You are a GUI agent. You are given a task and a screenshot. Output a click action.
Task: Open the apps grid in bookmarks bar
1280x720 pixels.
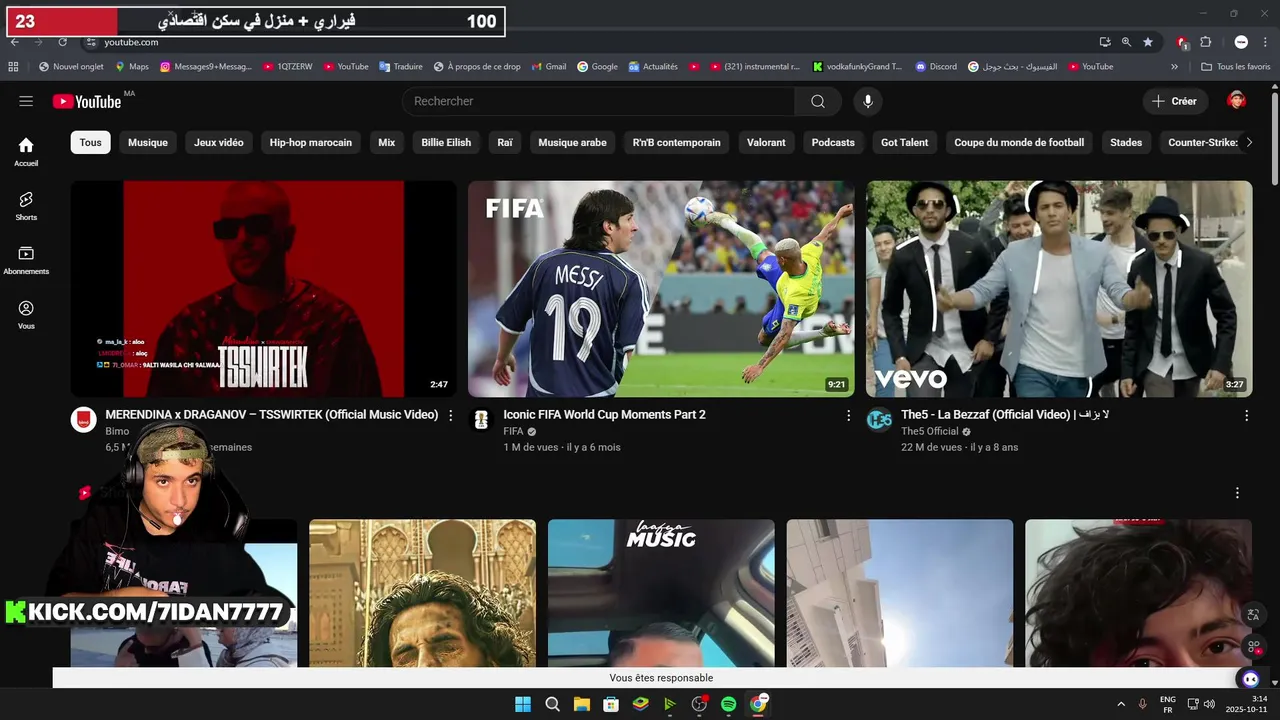click(13, 67)
